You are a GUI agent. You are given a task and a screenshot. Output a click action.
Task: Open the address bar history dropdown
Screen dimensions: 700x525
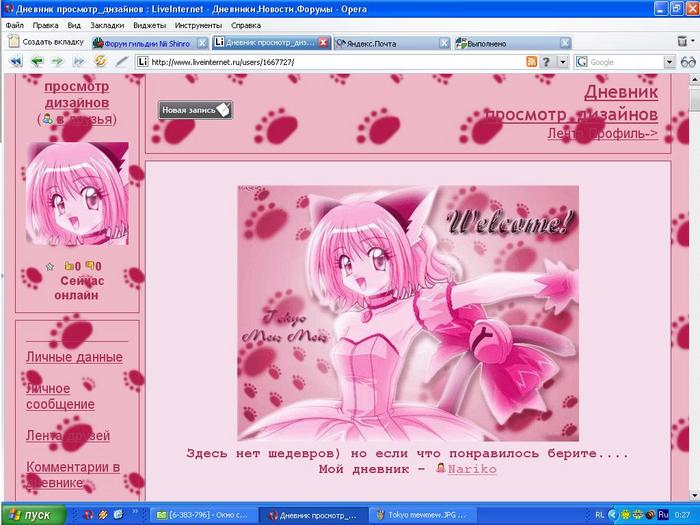(x=562, y=62)
